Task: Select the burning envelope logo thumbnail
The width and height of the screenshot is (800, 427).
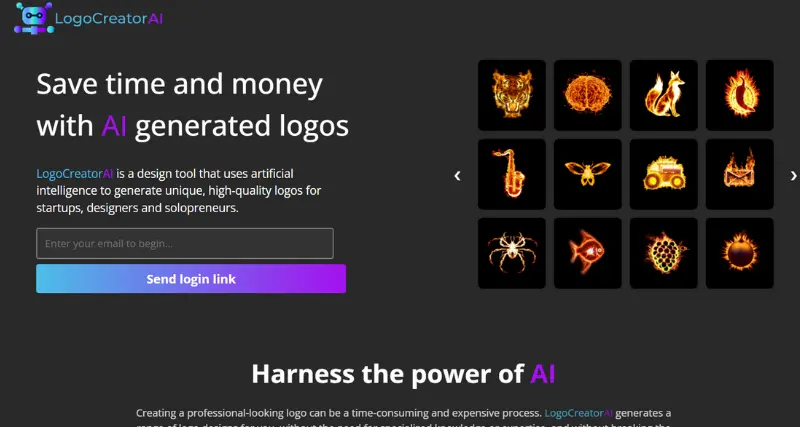Action: [740, 174]
